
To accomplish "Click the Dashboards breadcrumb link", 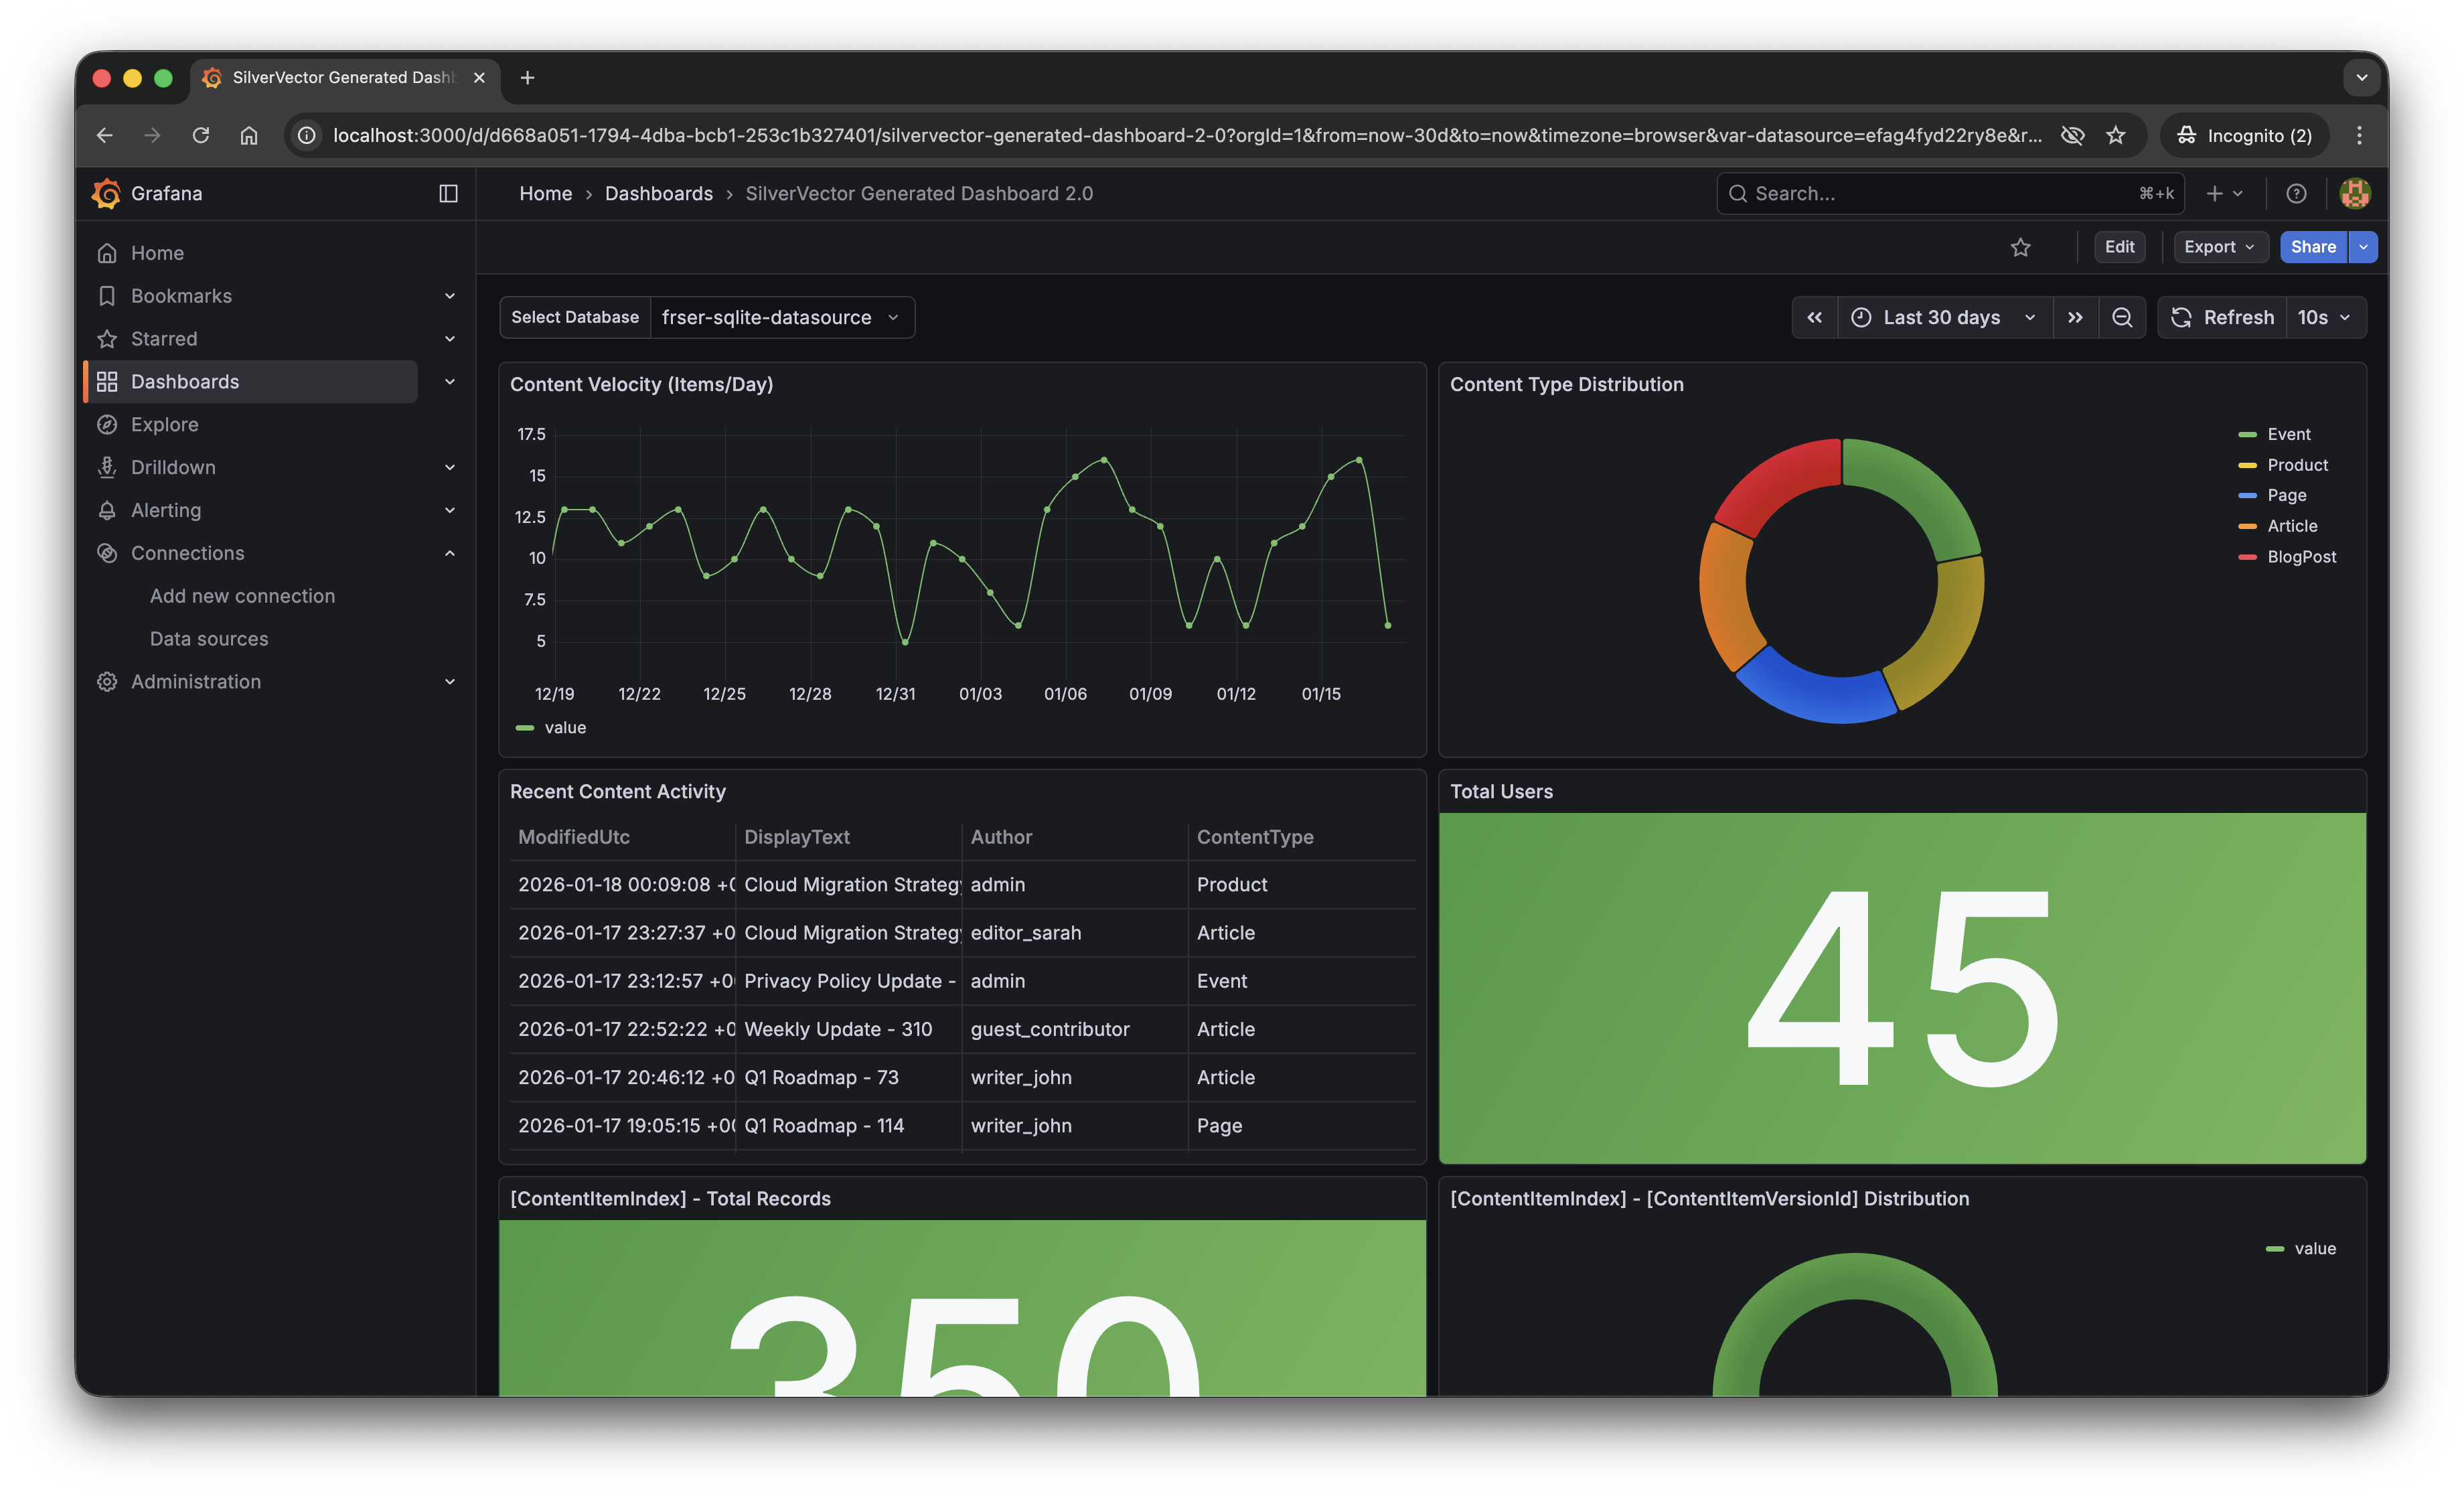I will [658, 193].
